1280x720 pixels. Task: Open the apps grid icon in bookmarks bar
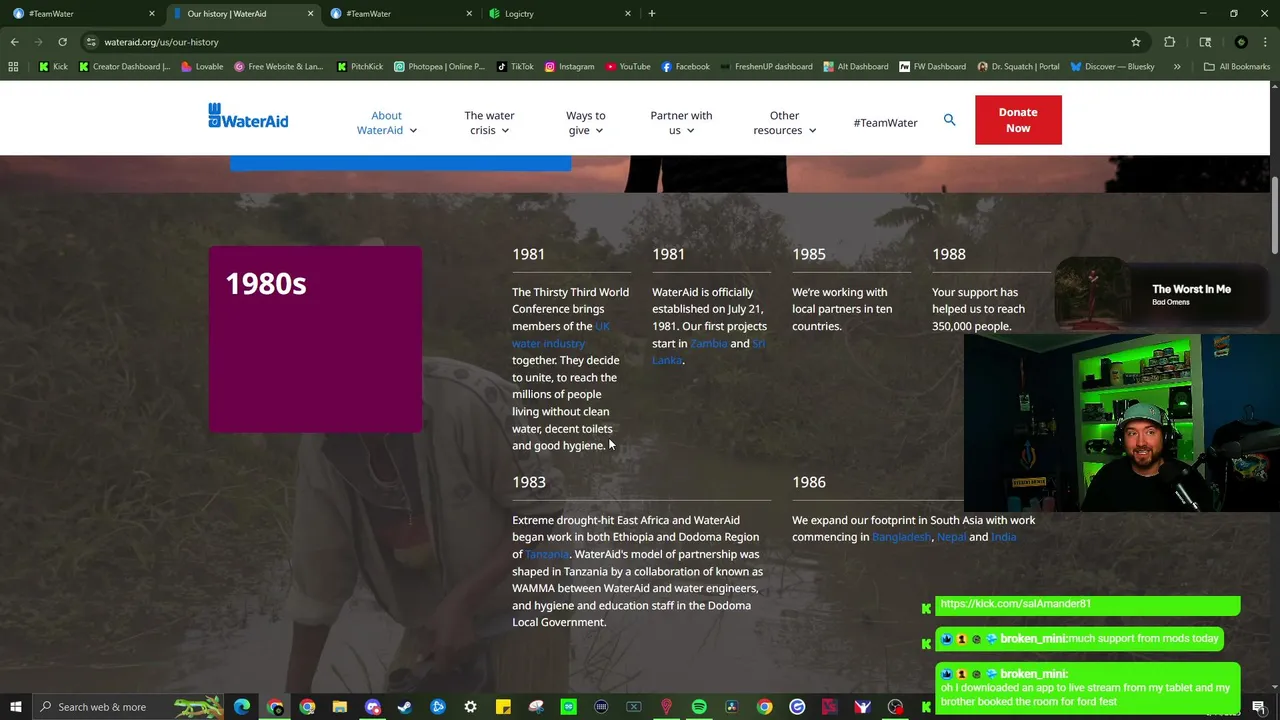pyautogui.click(x=13, y=67)
